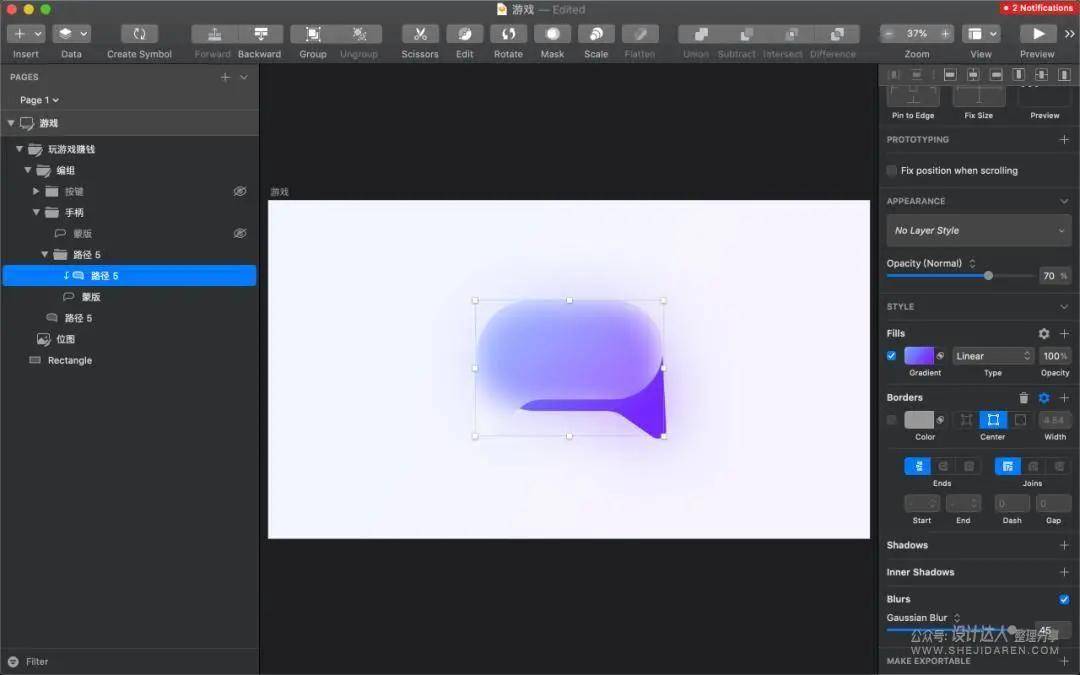Enable Fix position when scrolling checkbox
Screen dimensions: 1080x675
892,171
